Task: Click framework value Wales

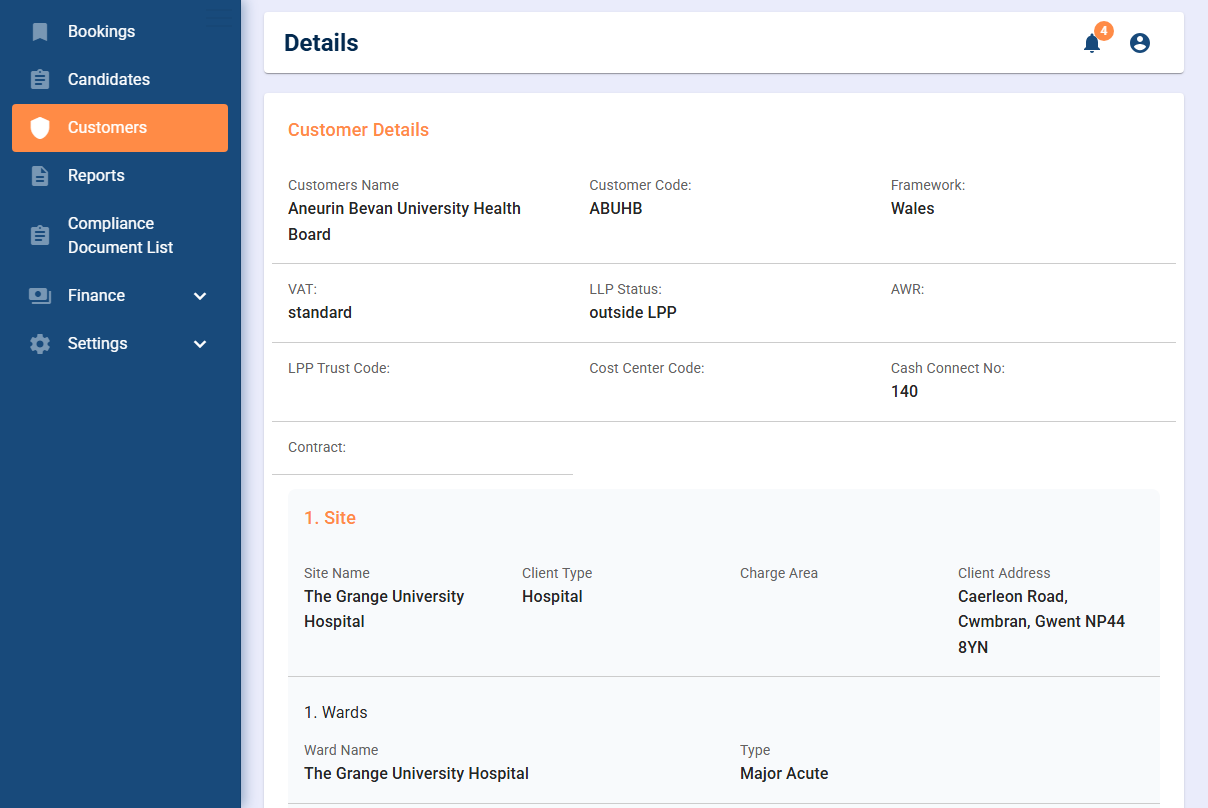Action: coord(913,209)
